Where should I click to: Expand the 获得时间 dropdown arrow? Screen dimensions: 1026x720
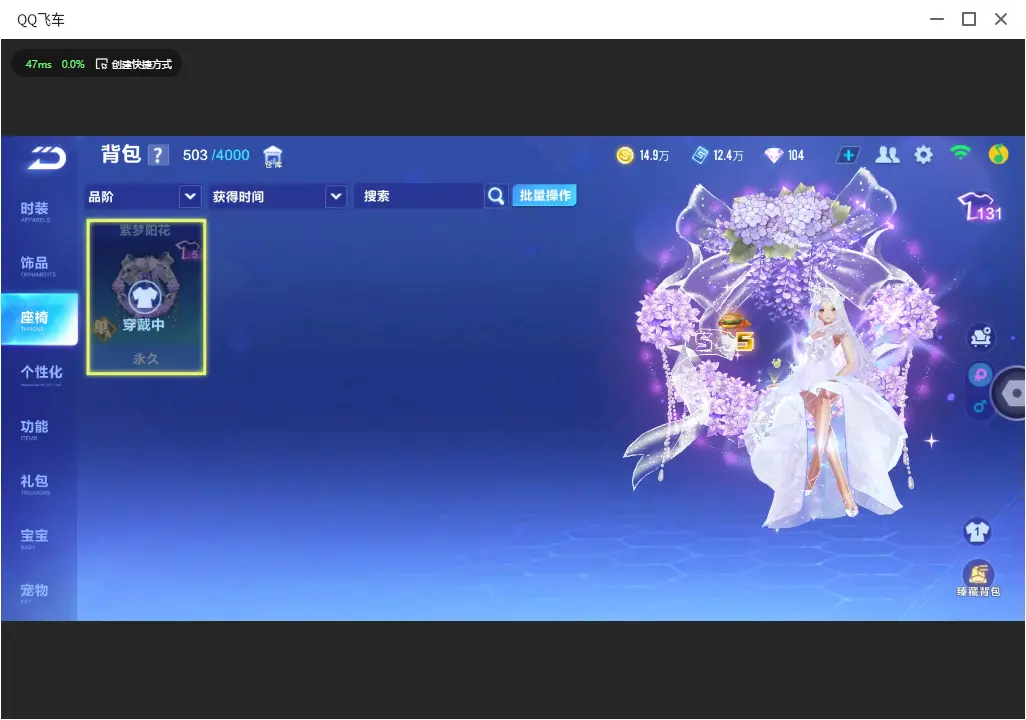tap(336, 196)
